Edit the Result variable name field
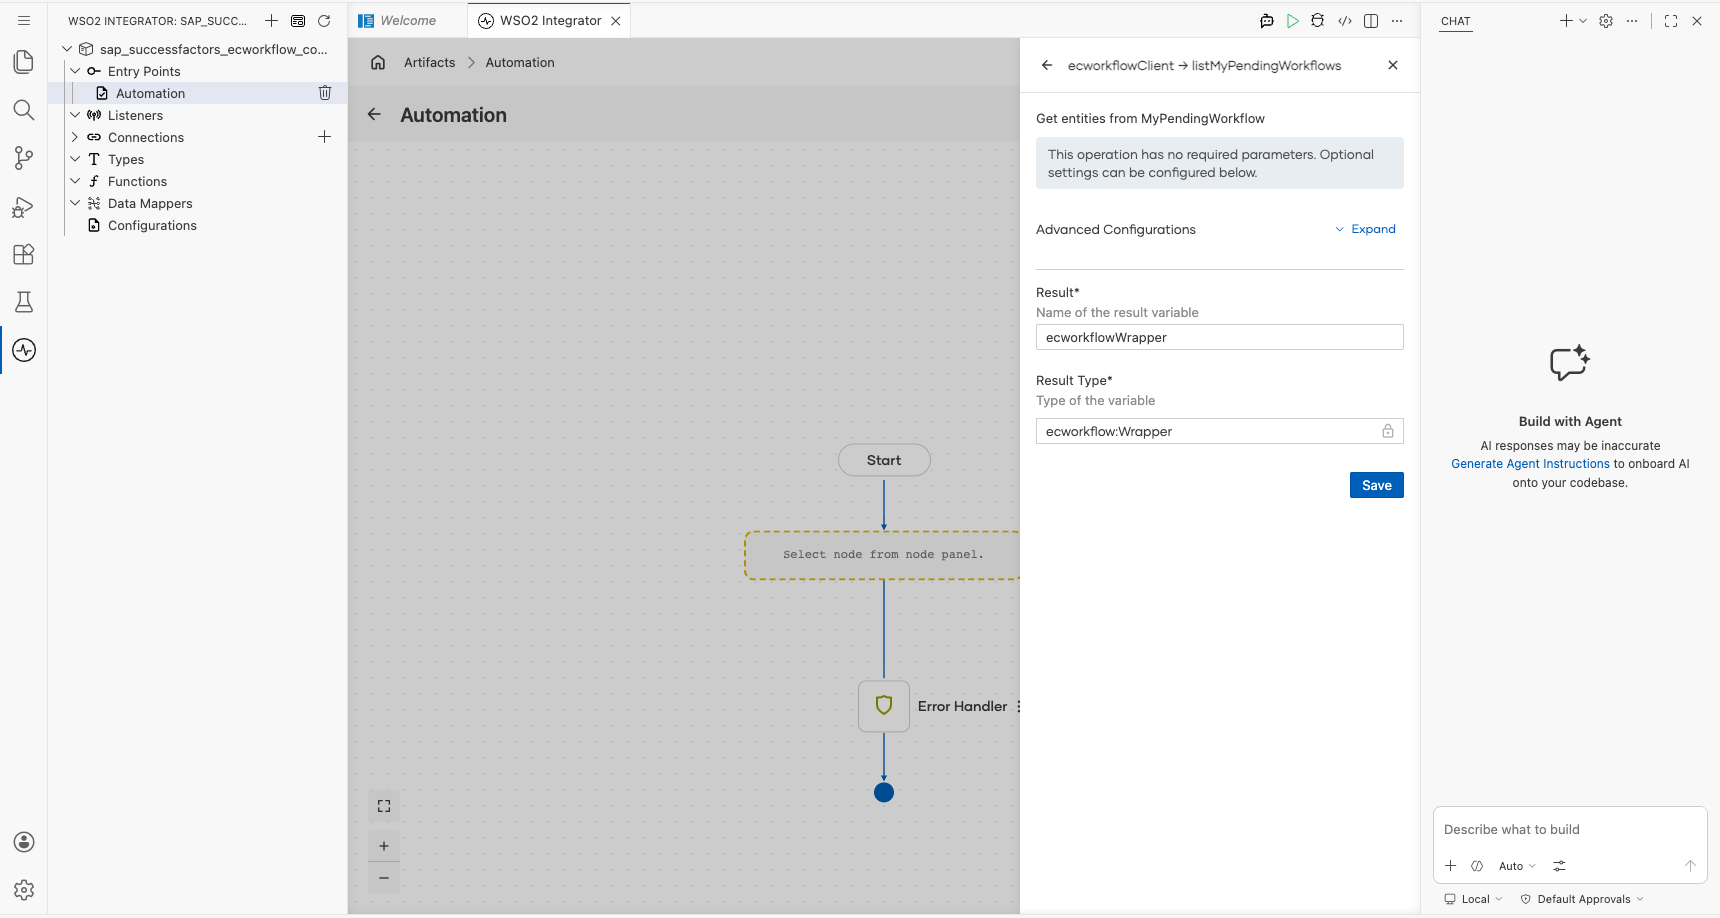The height and width of the screenshot is (918, 1720). click(x=1220, y=337)
